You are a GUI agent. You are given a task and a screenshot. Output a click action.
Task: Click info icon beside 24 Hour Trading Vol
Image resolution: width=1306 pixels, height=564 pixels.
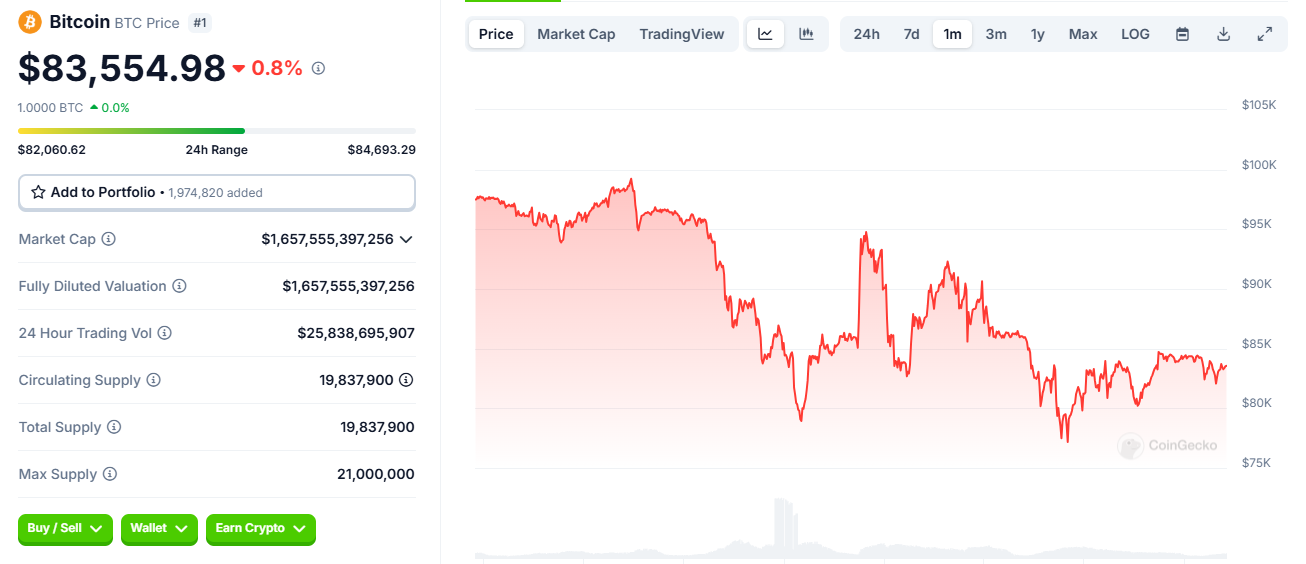165,333
